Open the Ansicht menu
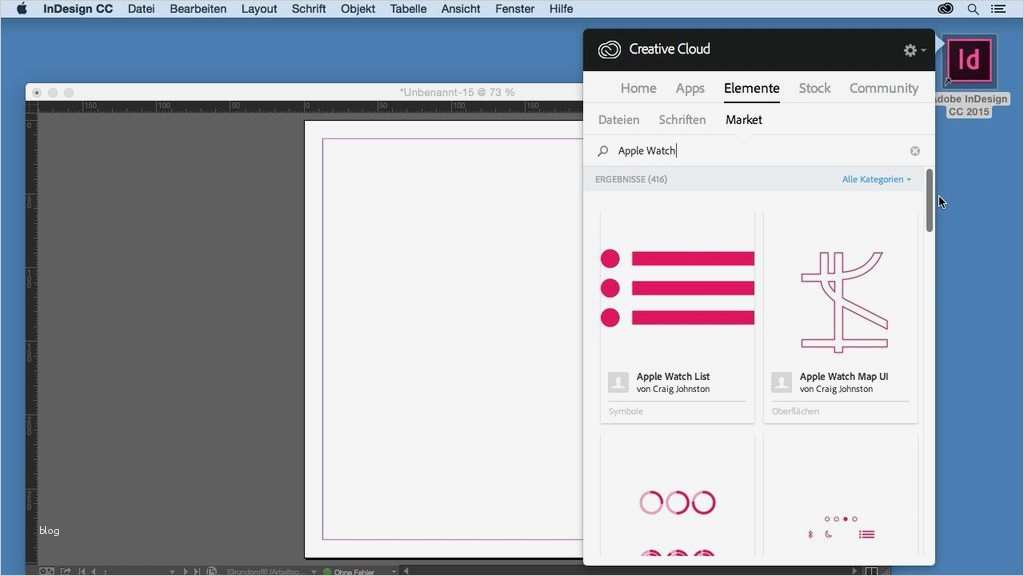The image size is (1024, 576). pyautogui.click(x=460, y=8)
